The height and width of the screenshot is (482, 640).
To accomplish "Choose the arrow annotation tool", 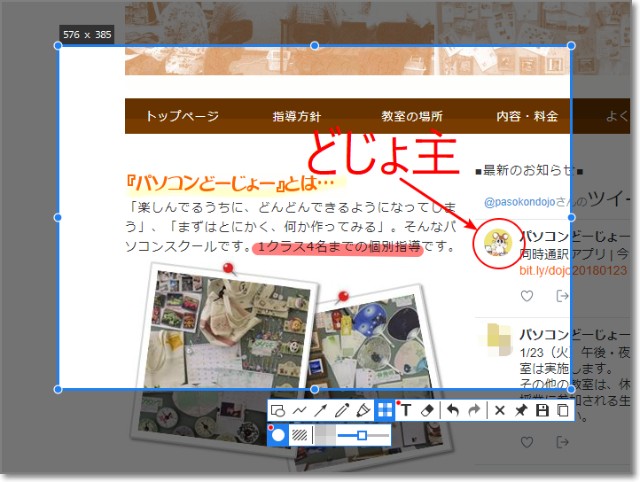I will [x=321, y=411].
